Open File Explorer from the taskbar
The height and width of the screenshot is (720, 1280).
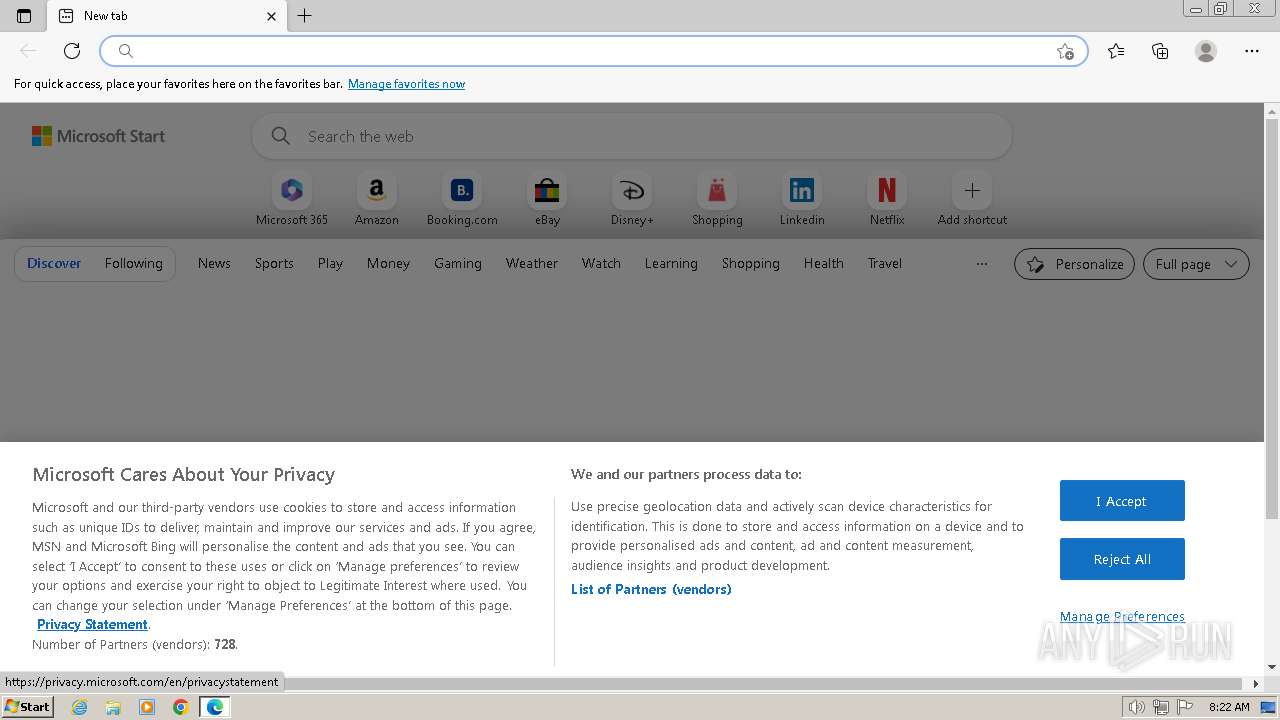coord(113,707)
